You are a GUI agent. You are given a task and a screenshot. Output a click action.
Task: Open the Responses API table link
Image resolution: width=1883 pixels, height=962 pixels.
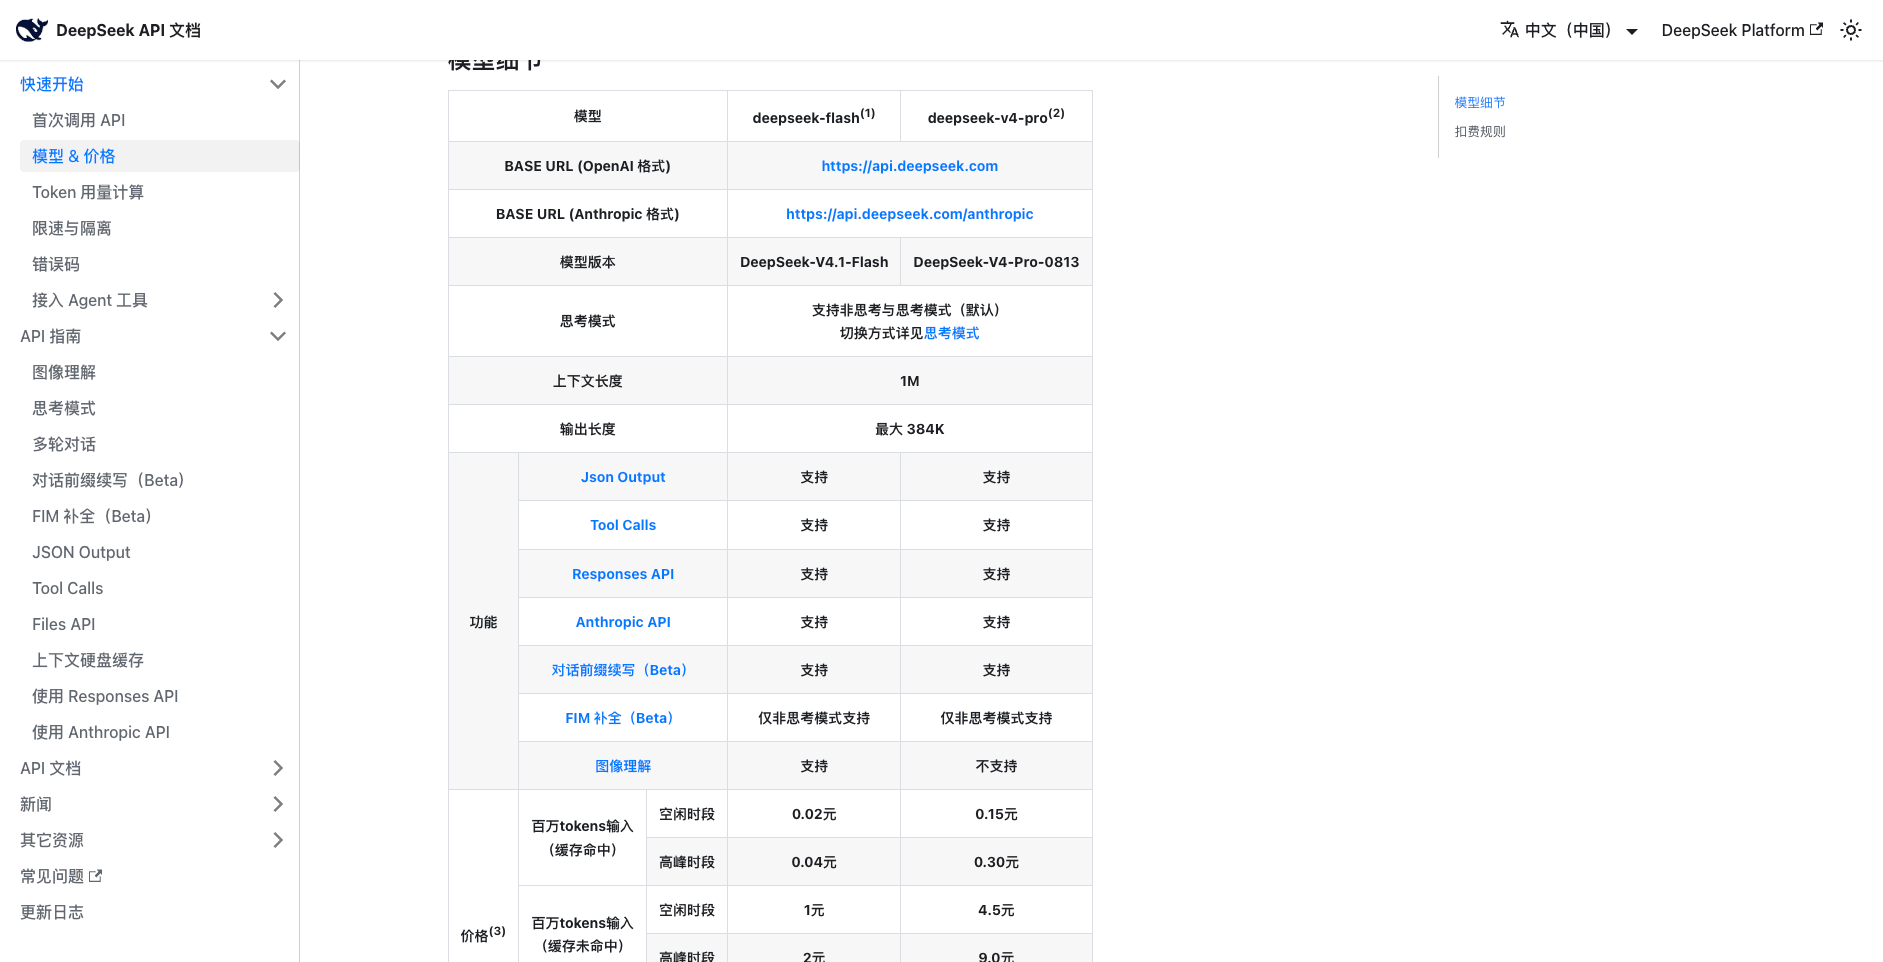click(x=623, y=574)
